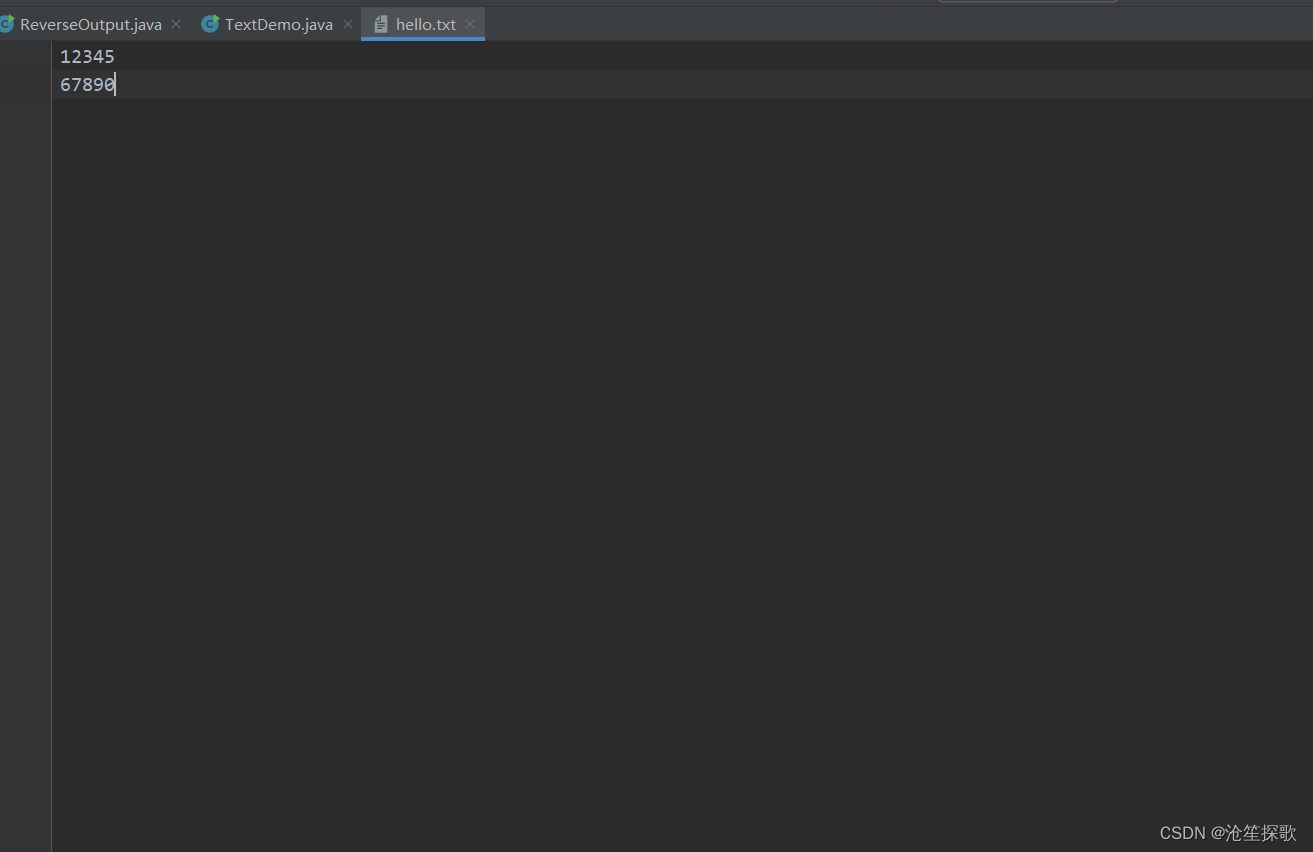The width and height of the screenshot is (1313, 852).
Task: Click at the end of text 67890
Action: [x=115, y=84]
